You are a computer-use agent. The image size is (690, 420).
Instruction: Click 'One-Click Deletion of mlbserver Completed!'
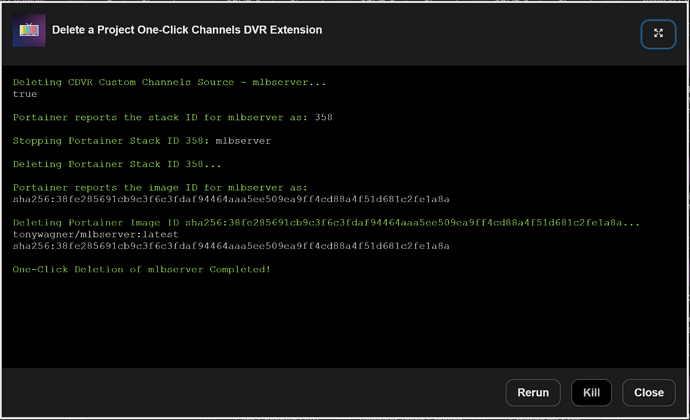click(142, 269)
